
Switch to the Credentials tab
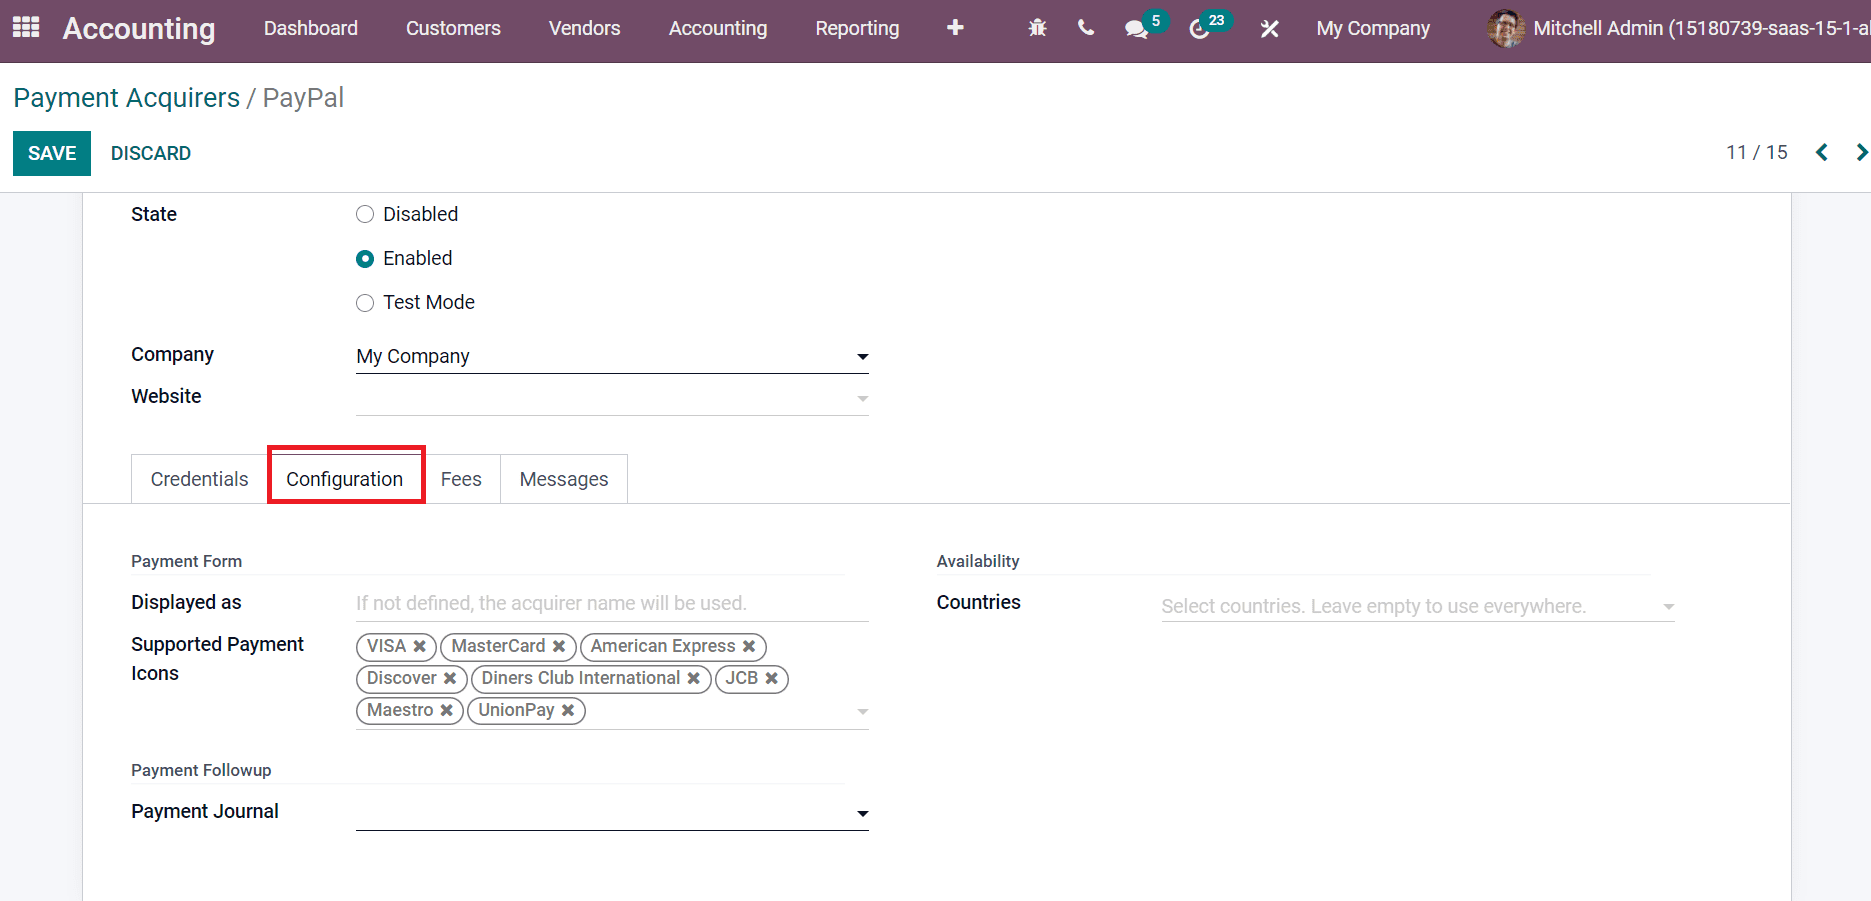tap(199, 479)
